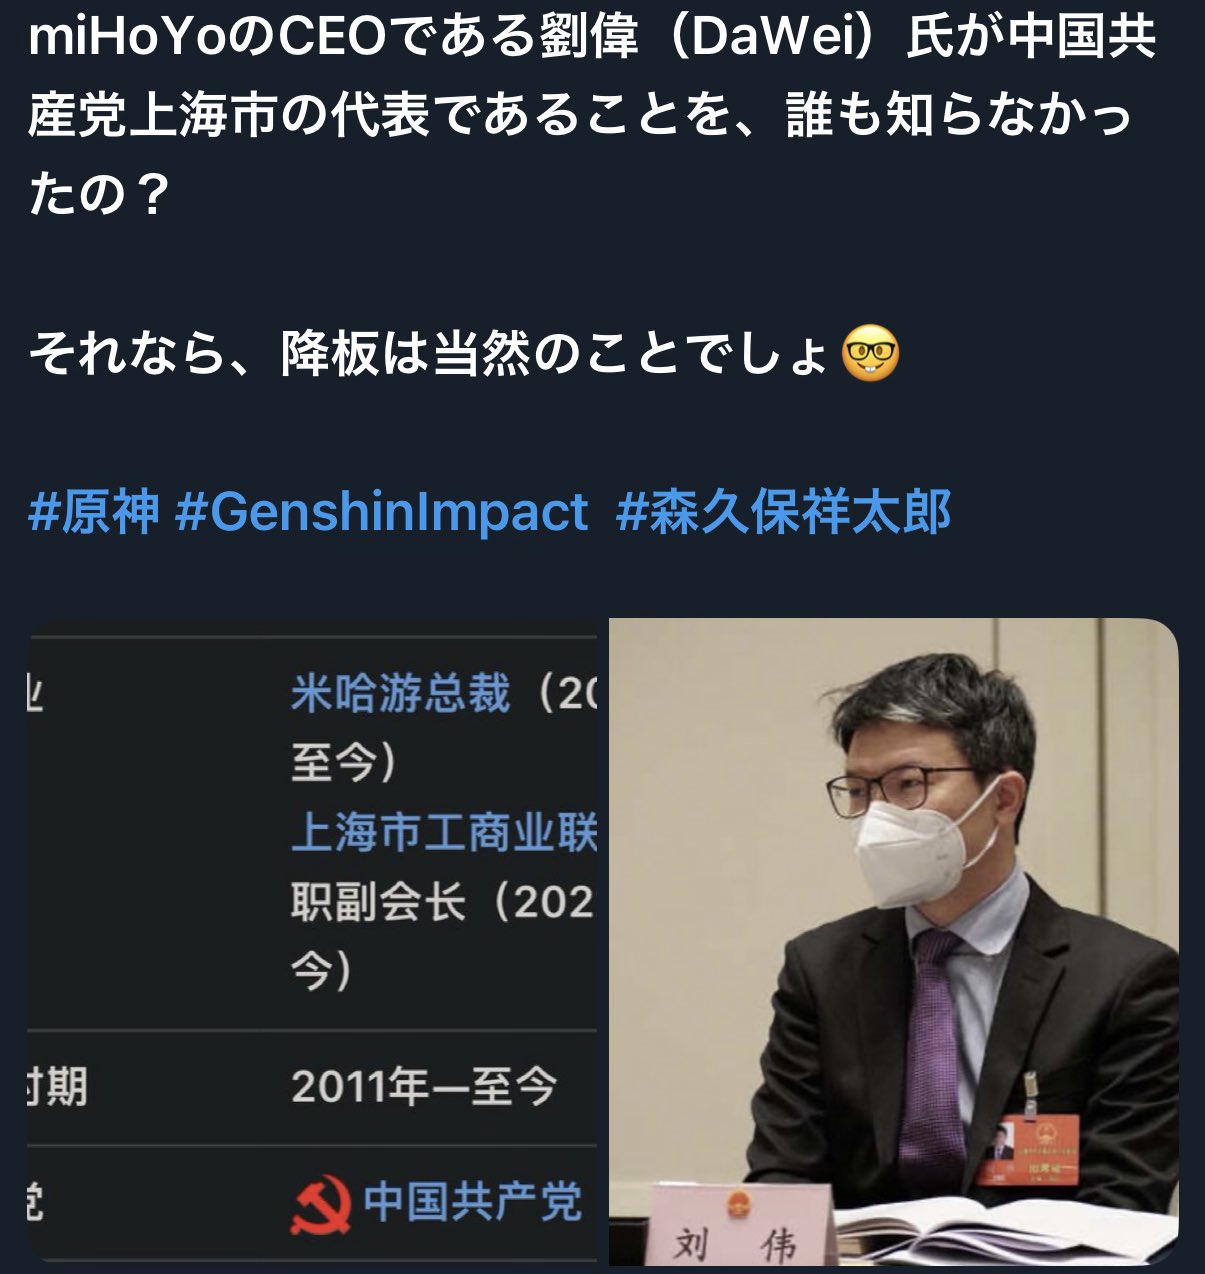Click the 中国共产党 link text
Screen dimensions: 1205x1274
point(472,1201)
